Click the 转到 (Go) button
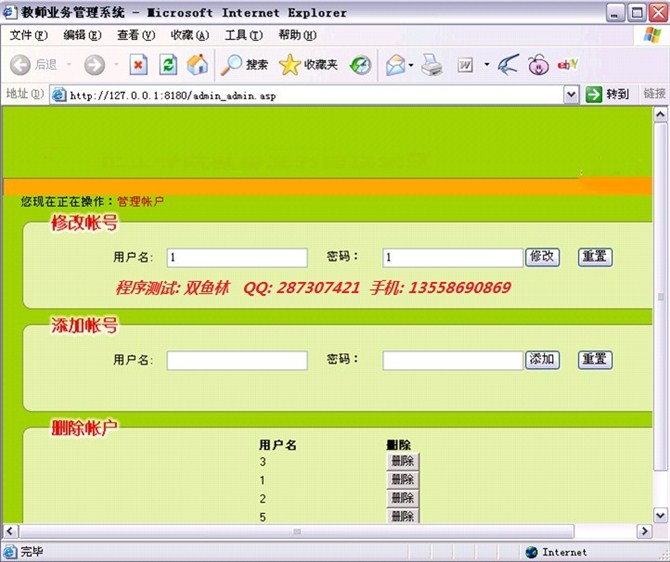This screenshot has height=562, width=670. (607, 94)
